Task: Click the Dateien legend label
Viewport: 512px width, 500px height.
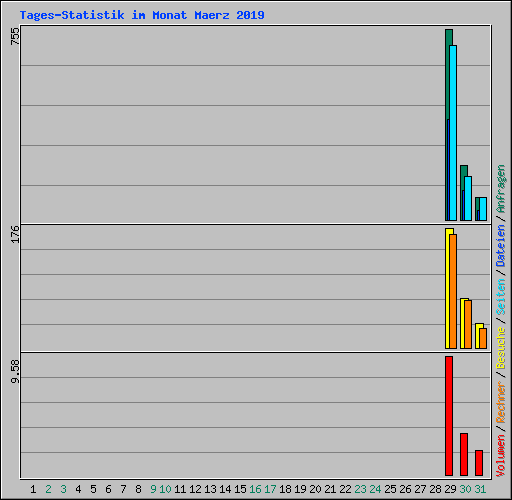Action: (x=501, y=246)
